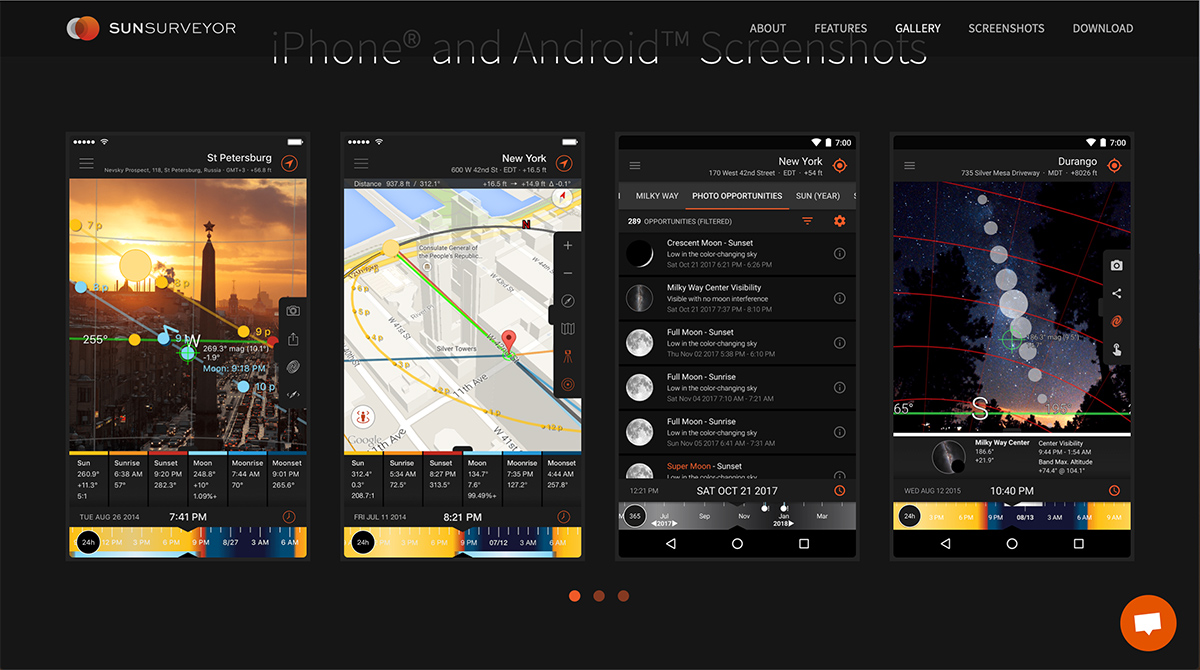Open hamburger menu in St Petersburg screenshot
The image size is (1200, 670).
point(87,163)
